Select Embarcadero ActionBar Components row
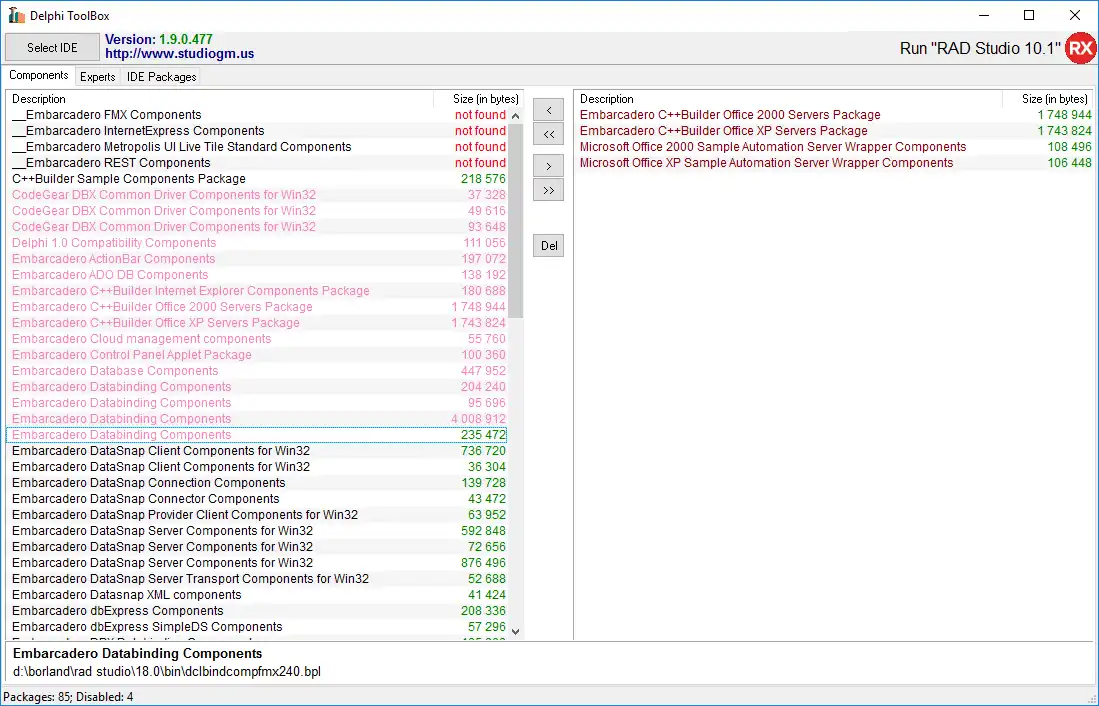The height and width of the screenshot is (706, 1099). click(258, 259)
